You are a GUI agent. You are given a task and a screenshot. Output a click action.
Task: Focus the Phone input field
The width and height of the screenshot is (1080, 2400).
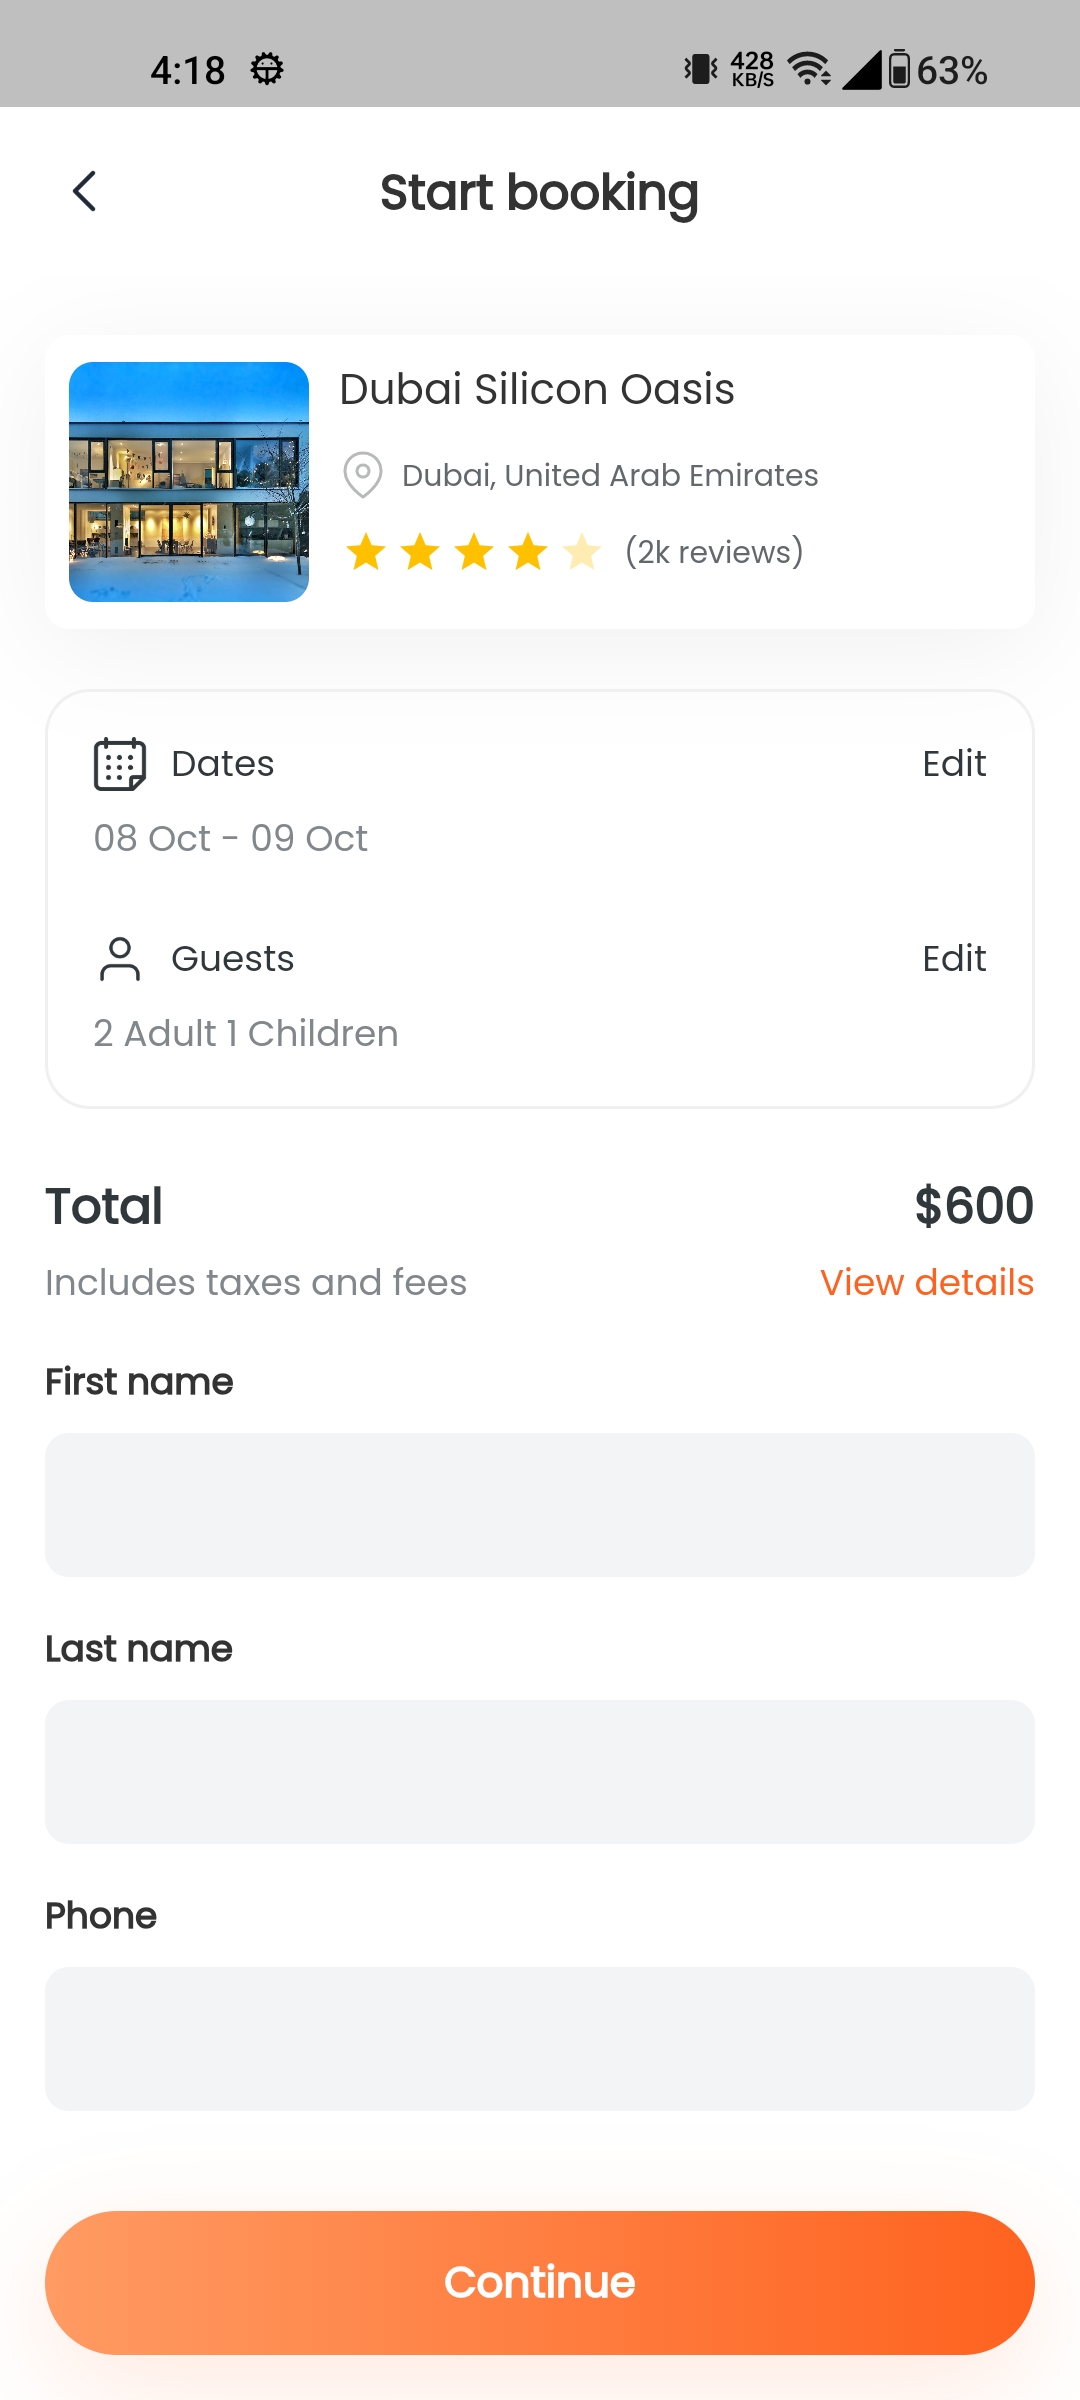pos(540,2039)
